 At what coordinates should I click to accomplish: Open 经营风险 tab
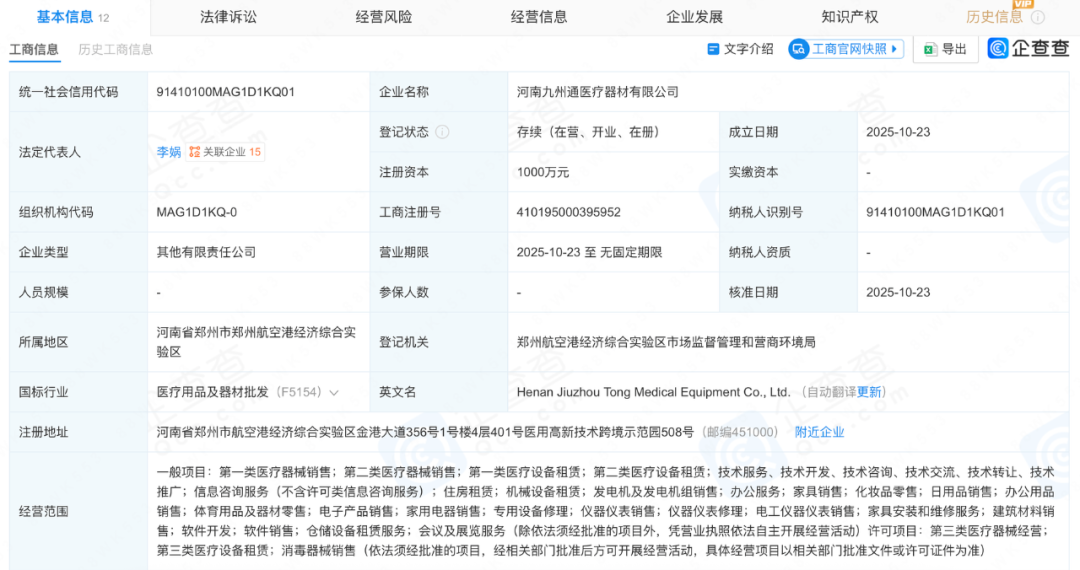[x=384, y=17]
